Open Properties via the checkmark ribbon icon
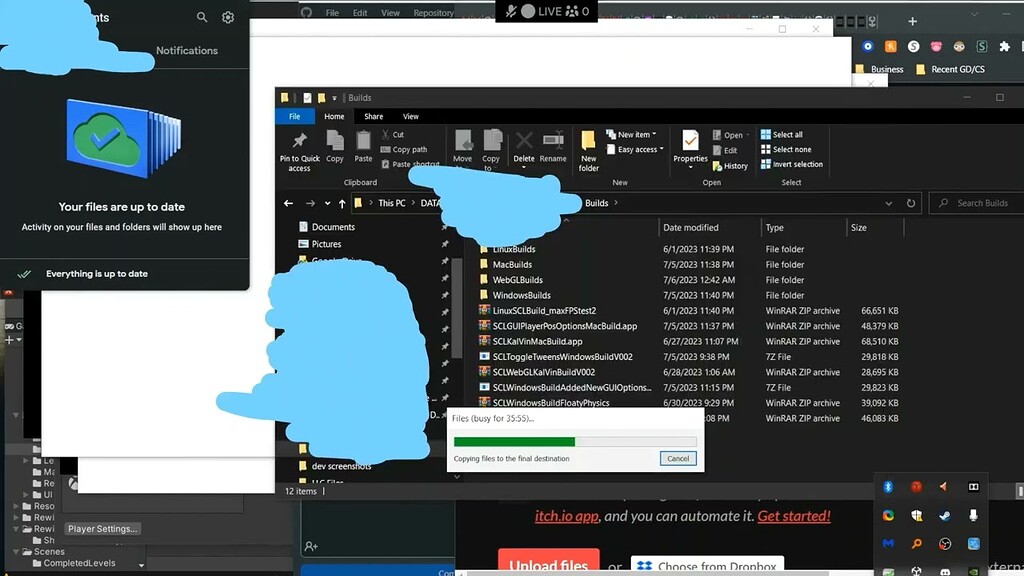 click(690, 148)
